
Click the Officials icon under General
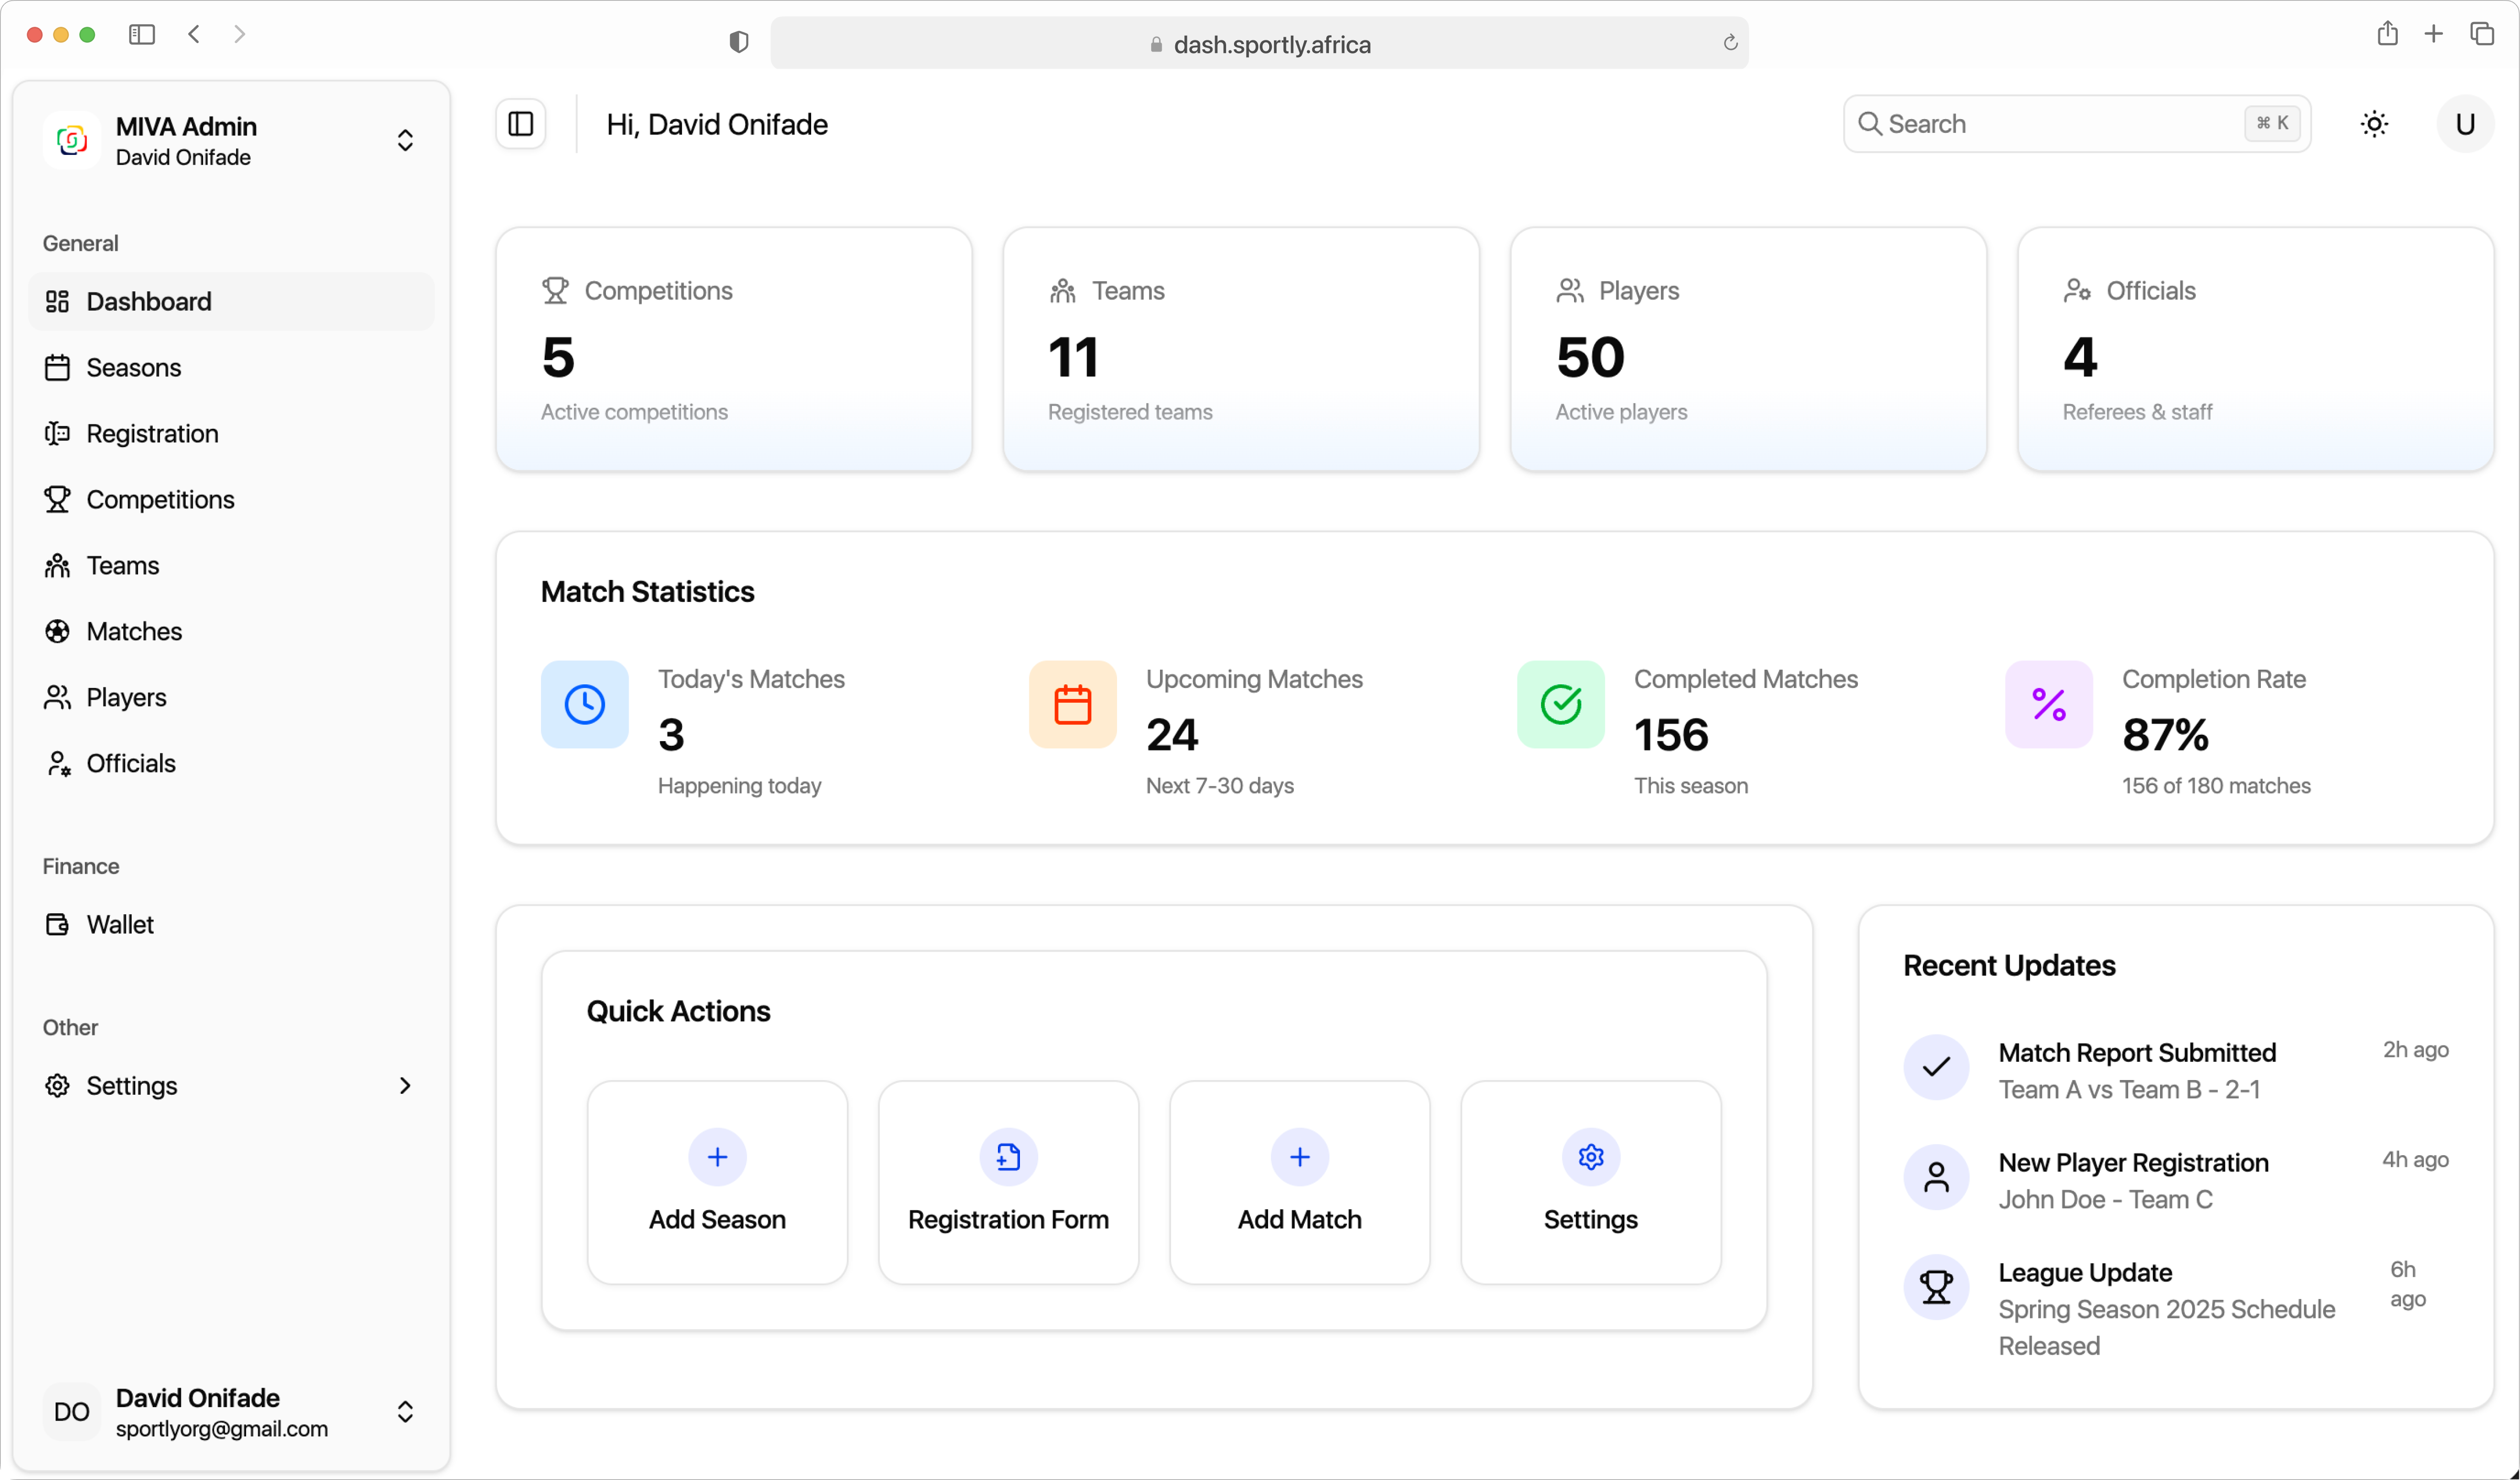[x=57, y=763]
